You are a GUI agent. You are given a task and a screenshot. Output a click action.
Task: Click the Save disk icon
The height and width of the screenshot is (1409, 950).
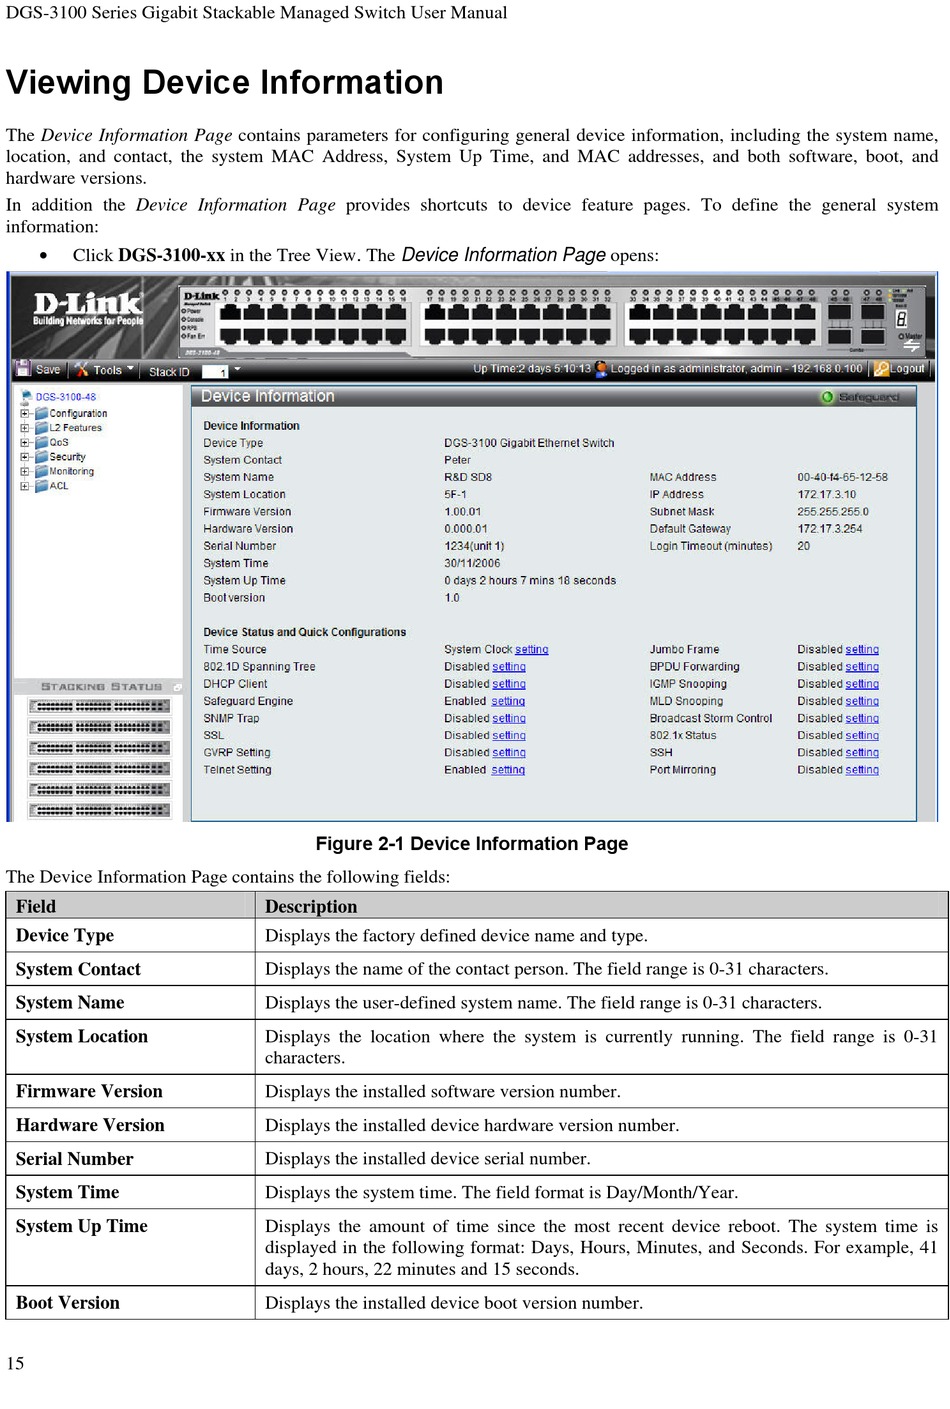[24, 370]
